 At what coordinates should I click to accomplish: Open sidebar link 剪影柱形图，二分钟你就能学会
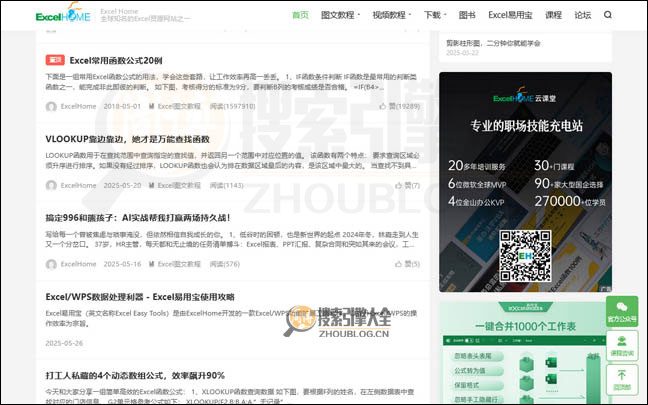click(x=493, y=43)
